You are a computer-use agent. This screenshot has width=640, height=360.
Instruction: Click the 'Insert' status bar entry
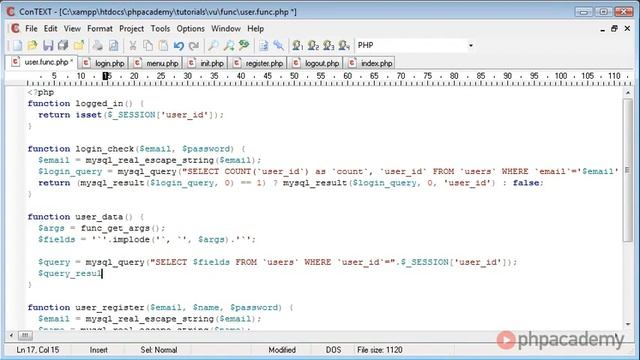coord(98,350)
